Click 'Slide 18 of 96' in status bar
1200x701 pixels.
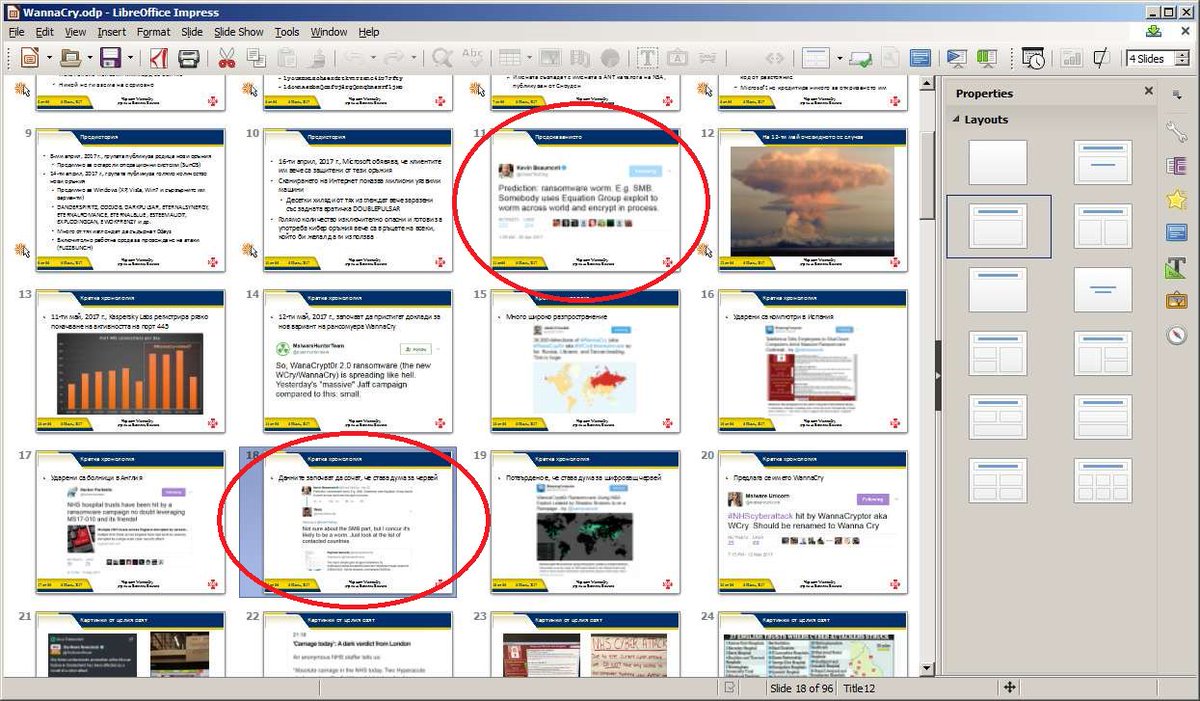click(802, 689)
